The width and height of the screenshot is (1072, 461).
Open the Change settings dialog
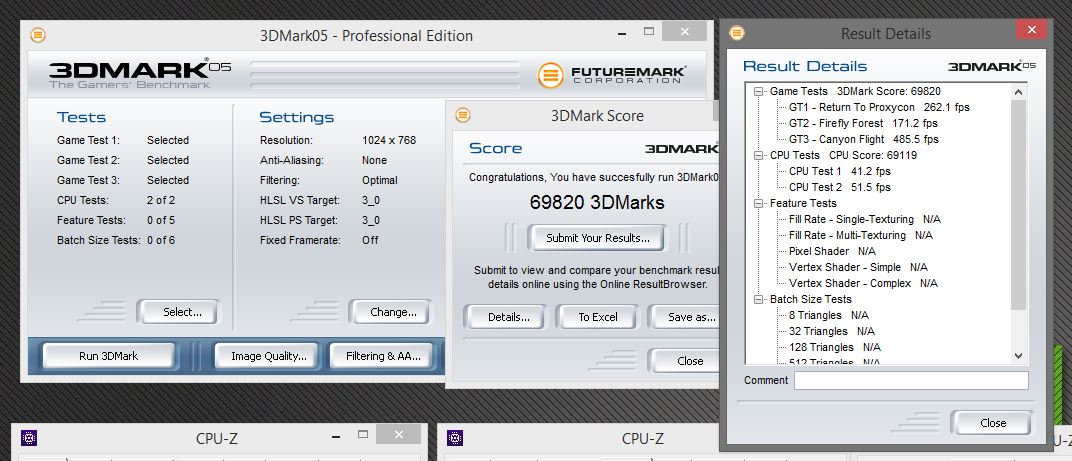coord(390,312)
